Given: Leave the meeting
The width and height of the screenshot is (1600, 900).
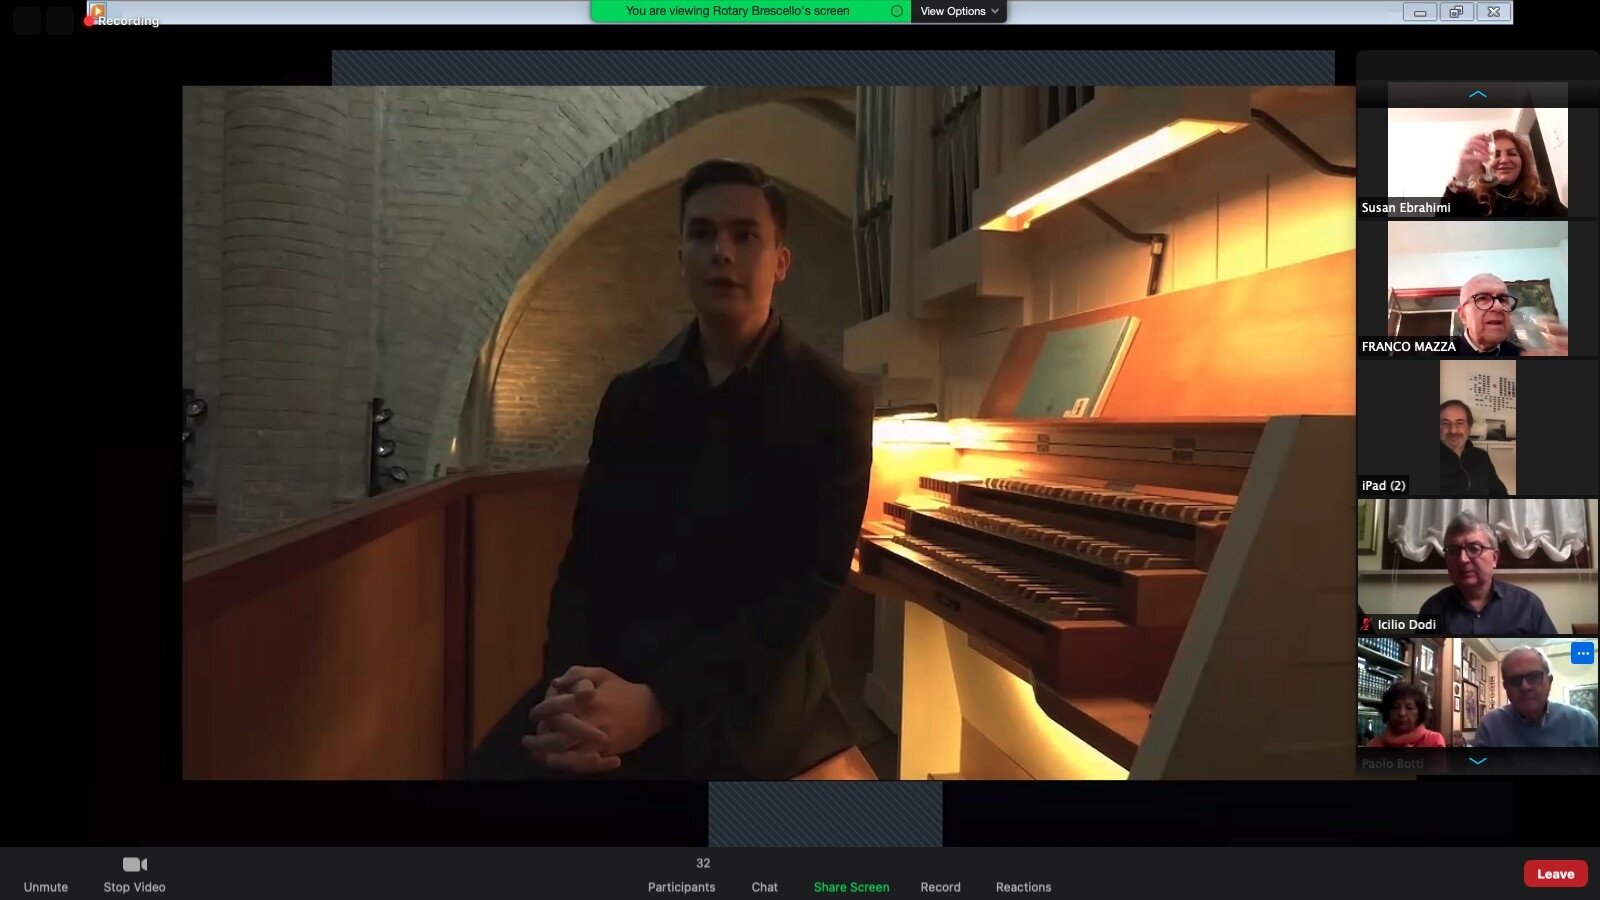Looking at the screenshot, I should coord(1555,873).
